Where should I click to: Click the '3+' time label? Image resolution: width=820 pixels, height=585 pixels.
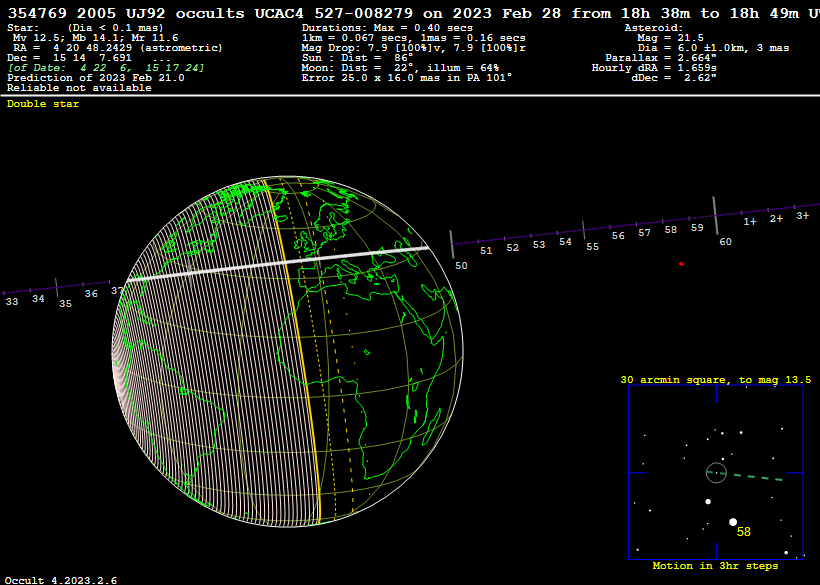click(802, 215)
